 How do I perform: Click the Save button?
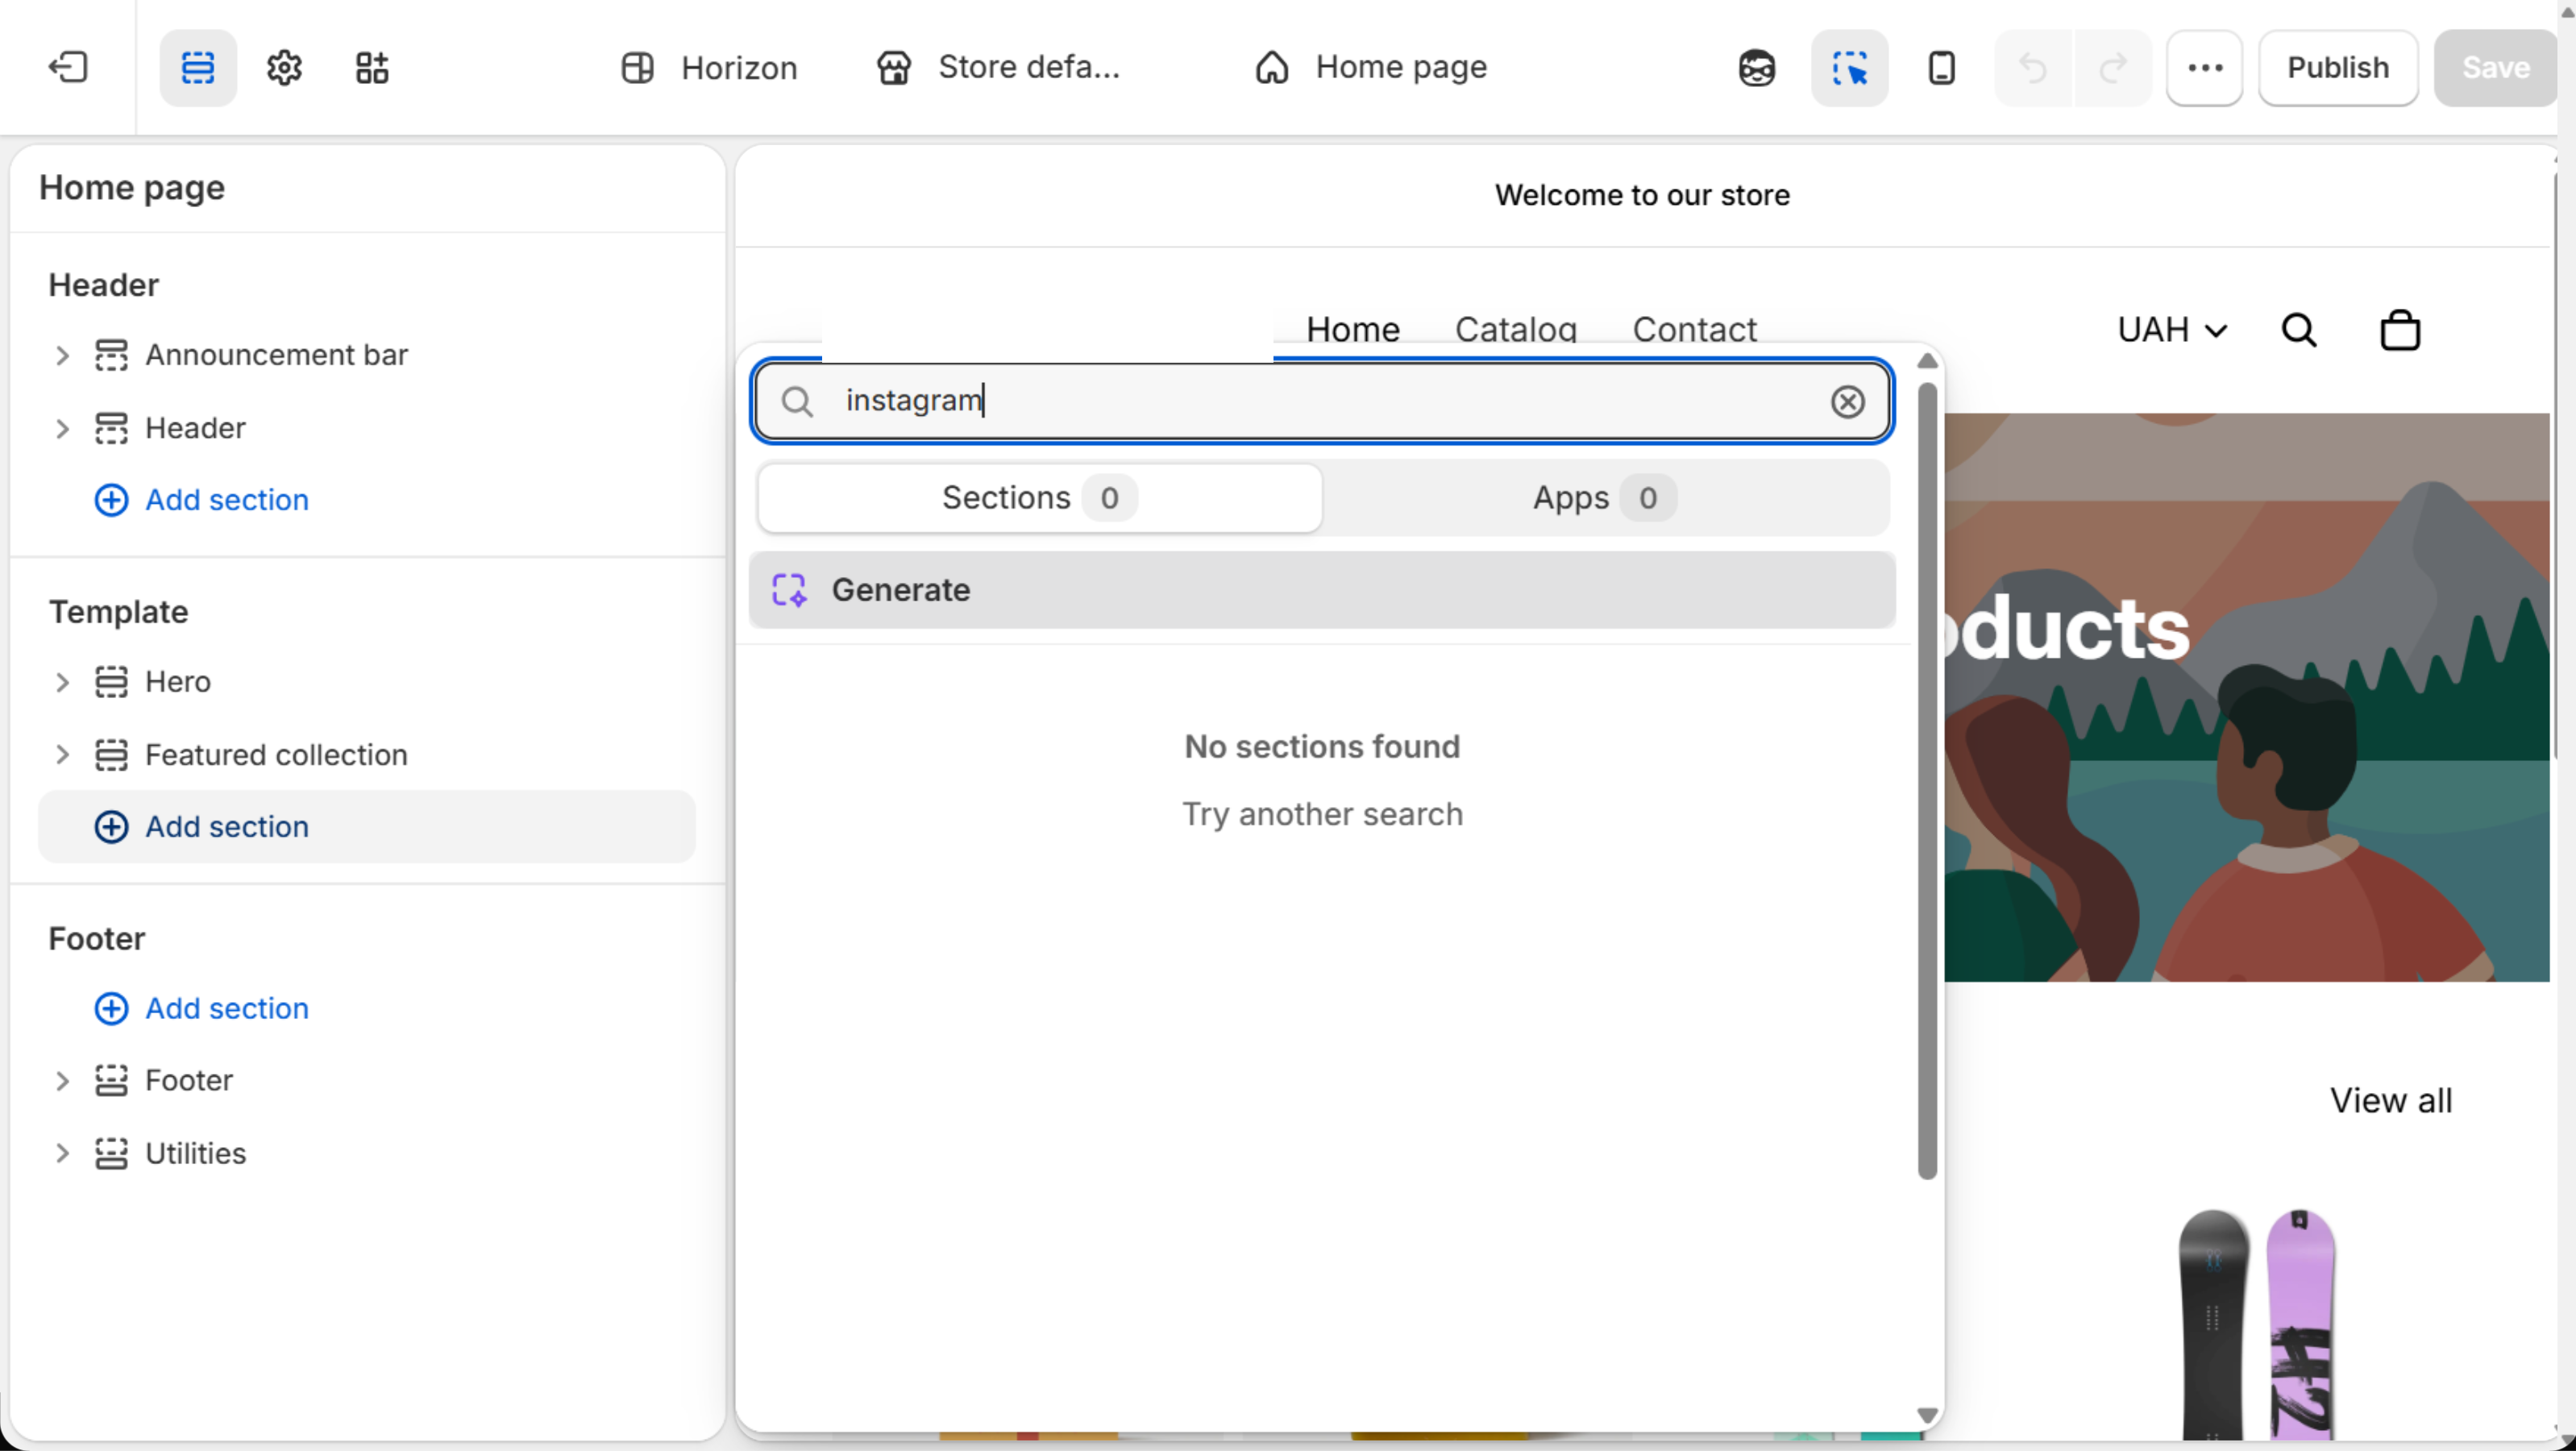(x=2495, y=67)
